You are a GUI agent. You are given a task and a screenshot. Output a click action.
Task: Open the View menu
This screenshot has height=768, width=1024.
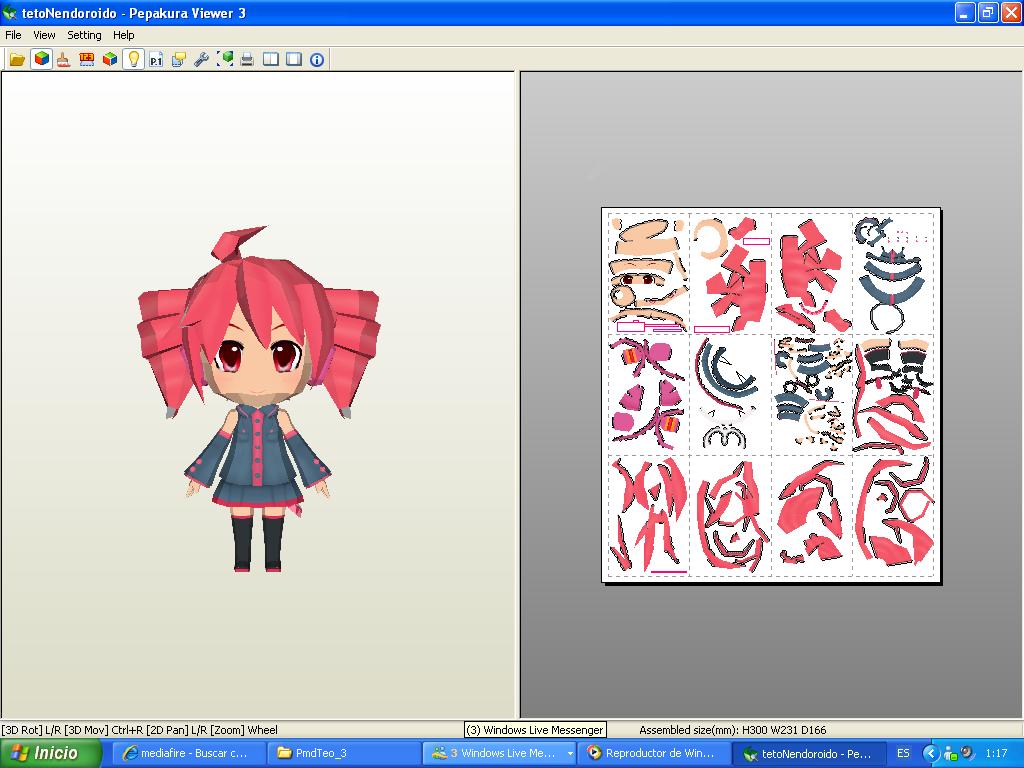pyautogui.click(x=44, y=34)
